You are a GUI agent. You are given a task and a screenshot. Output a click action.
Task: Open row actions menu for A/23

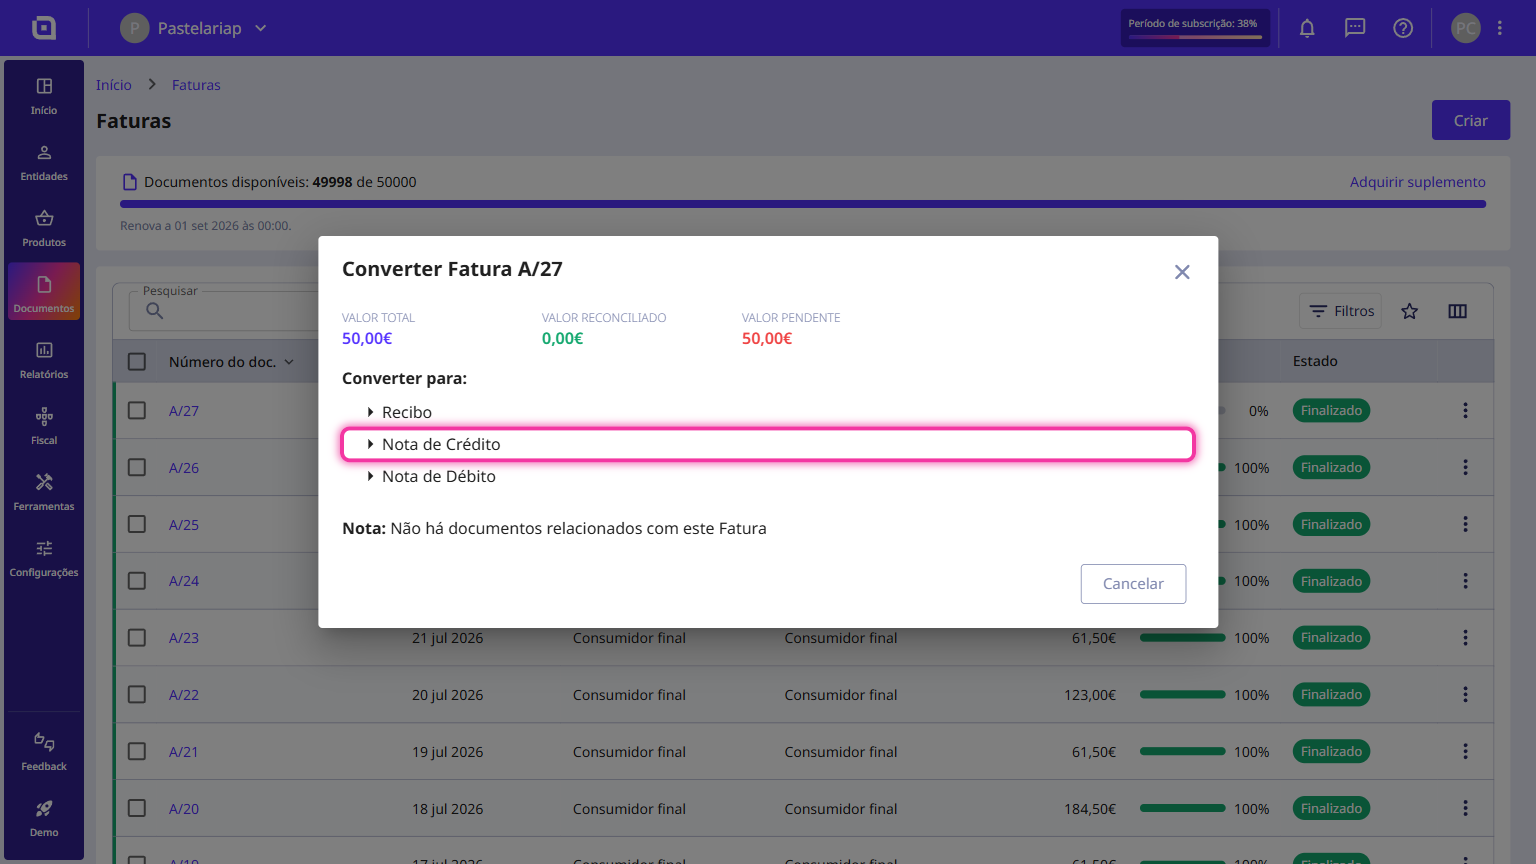click(x=1465, y=637)
